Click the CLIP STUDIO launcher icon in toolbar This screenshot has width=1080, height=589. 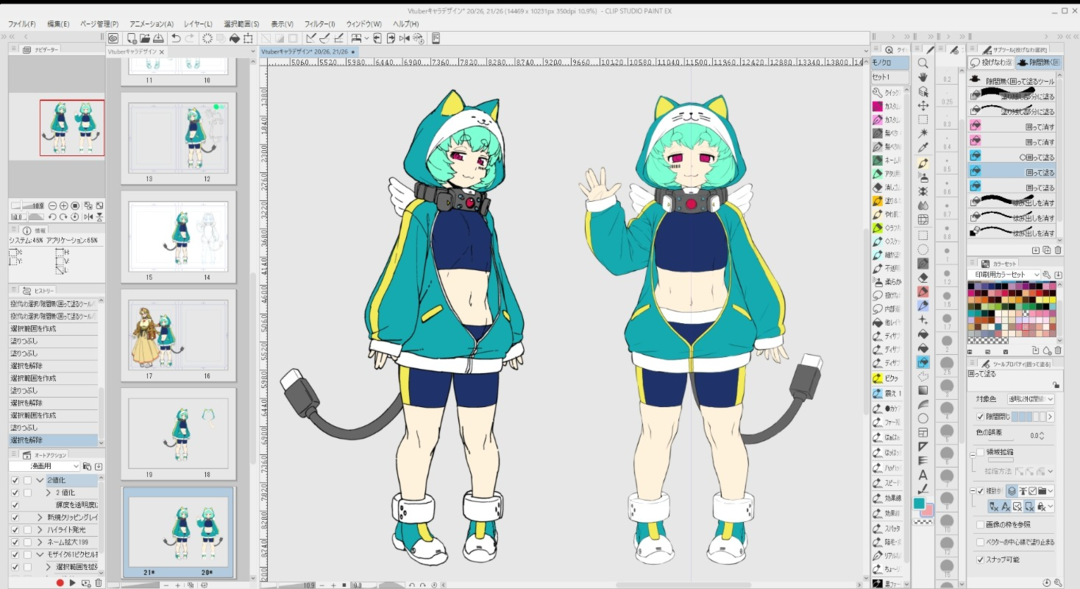click(113, 38)
